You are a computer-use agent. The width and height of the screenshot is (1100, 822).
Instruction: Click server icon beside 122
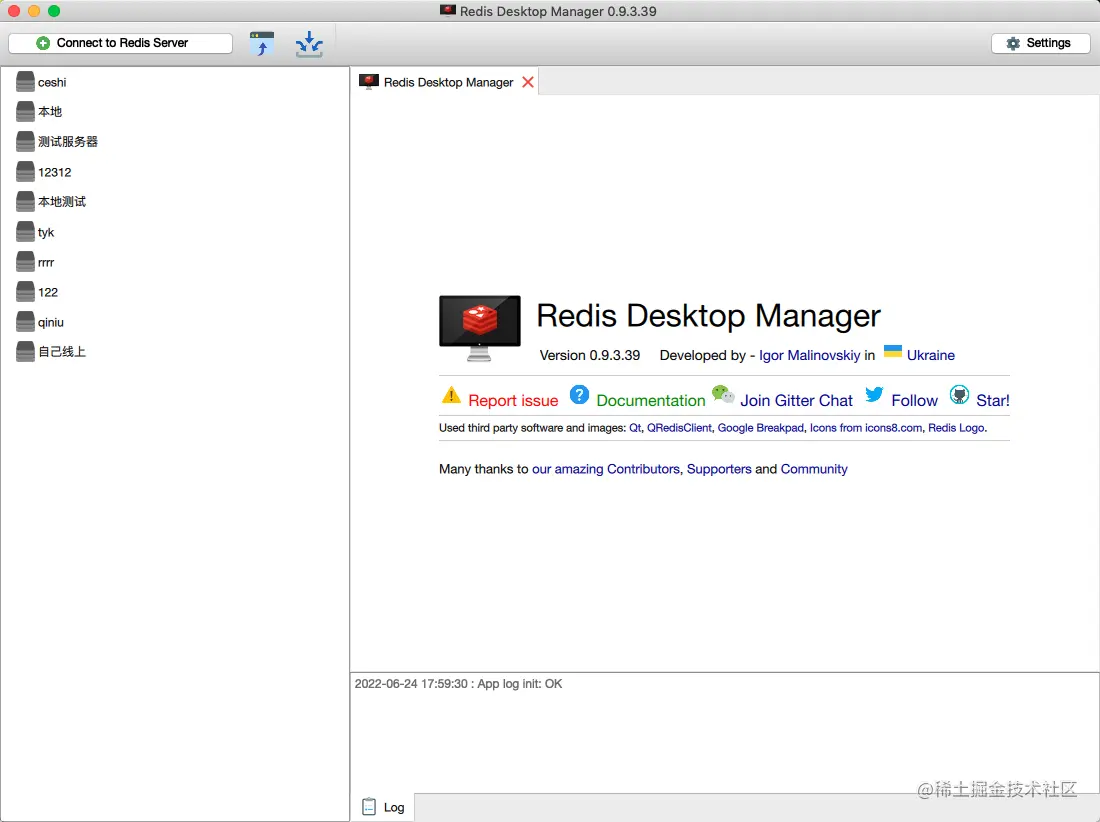tap(25, 292)
